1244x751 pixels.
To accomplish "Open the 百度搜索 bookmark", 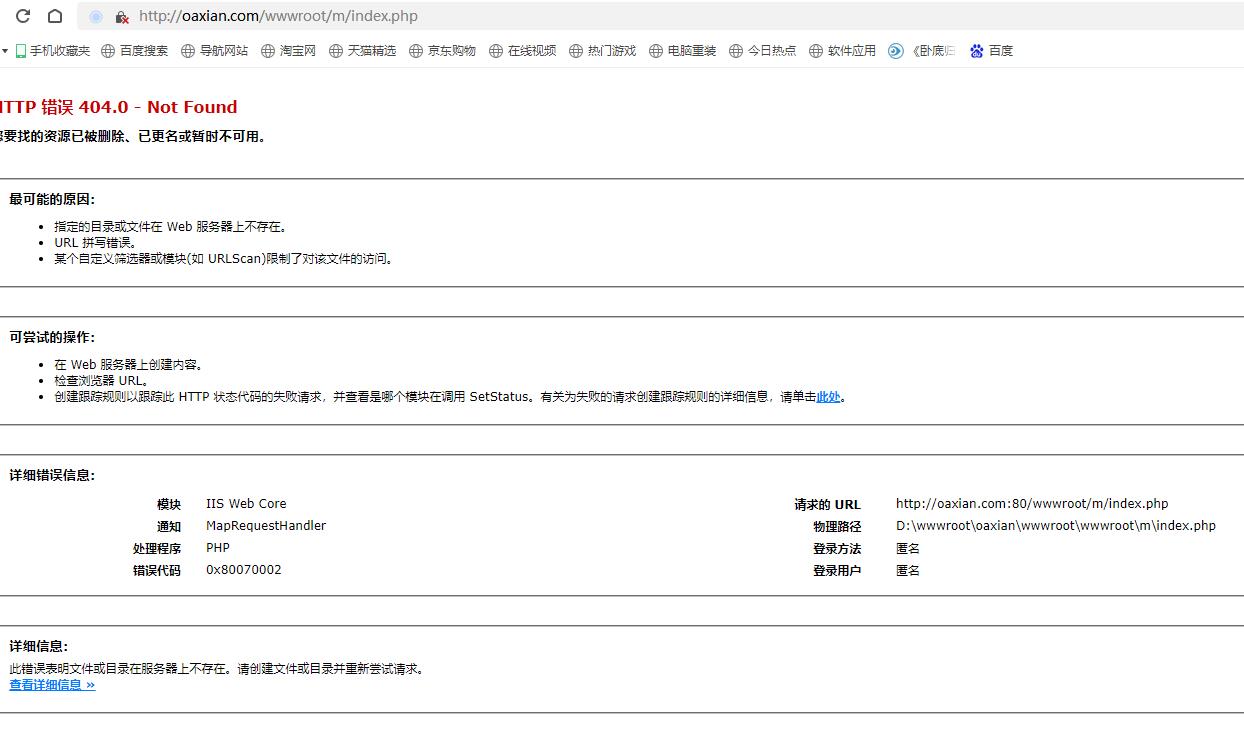I will pyautogui.click(x=134, y=51).
